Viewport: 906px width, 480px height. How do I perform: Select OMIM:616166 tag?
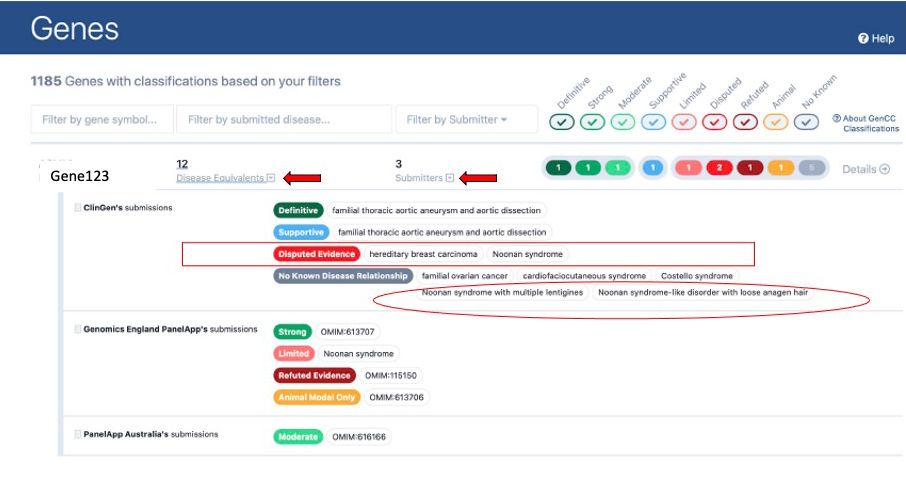359,437
